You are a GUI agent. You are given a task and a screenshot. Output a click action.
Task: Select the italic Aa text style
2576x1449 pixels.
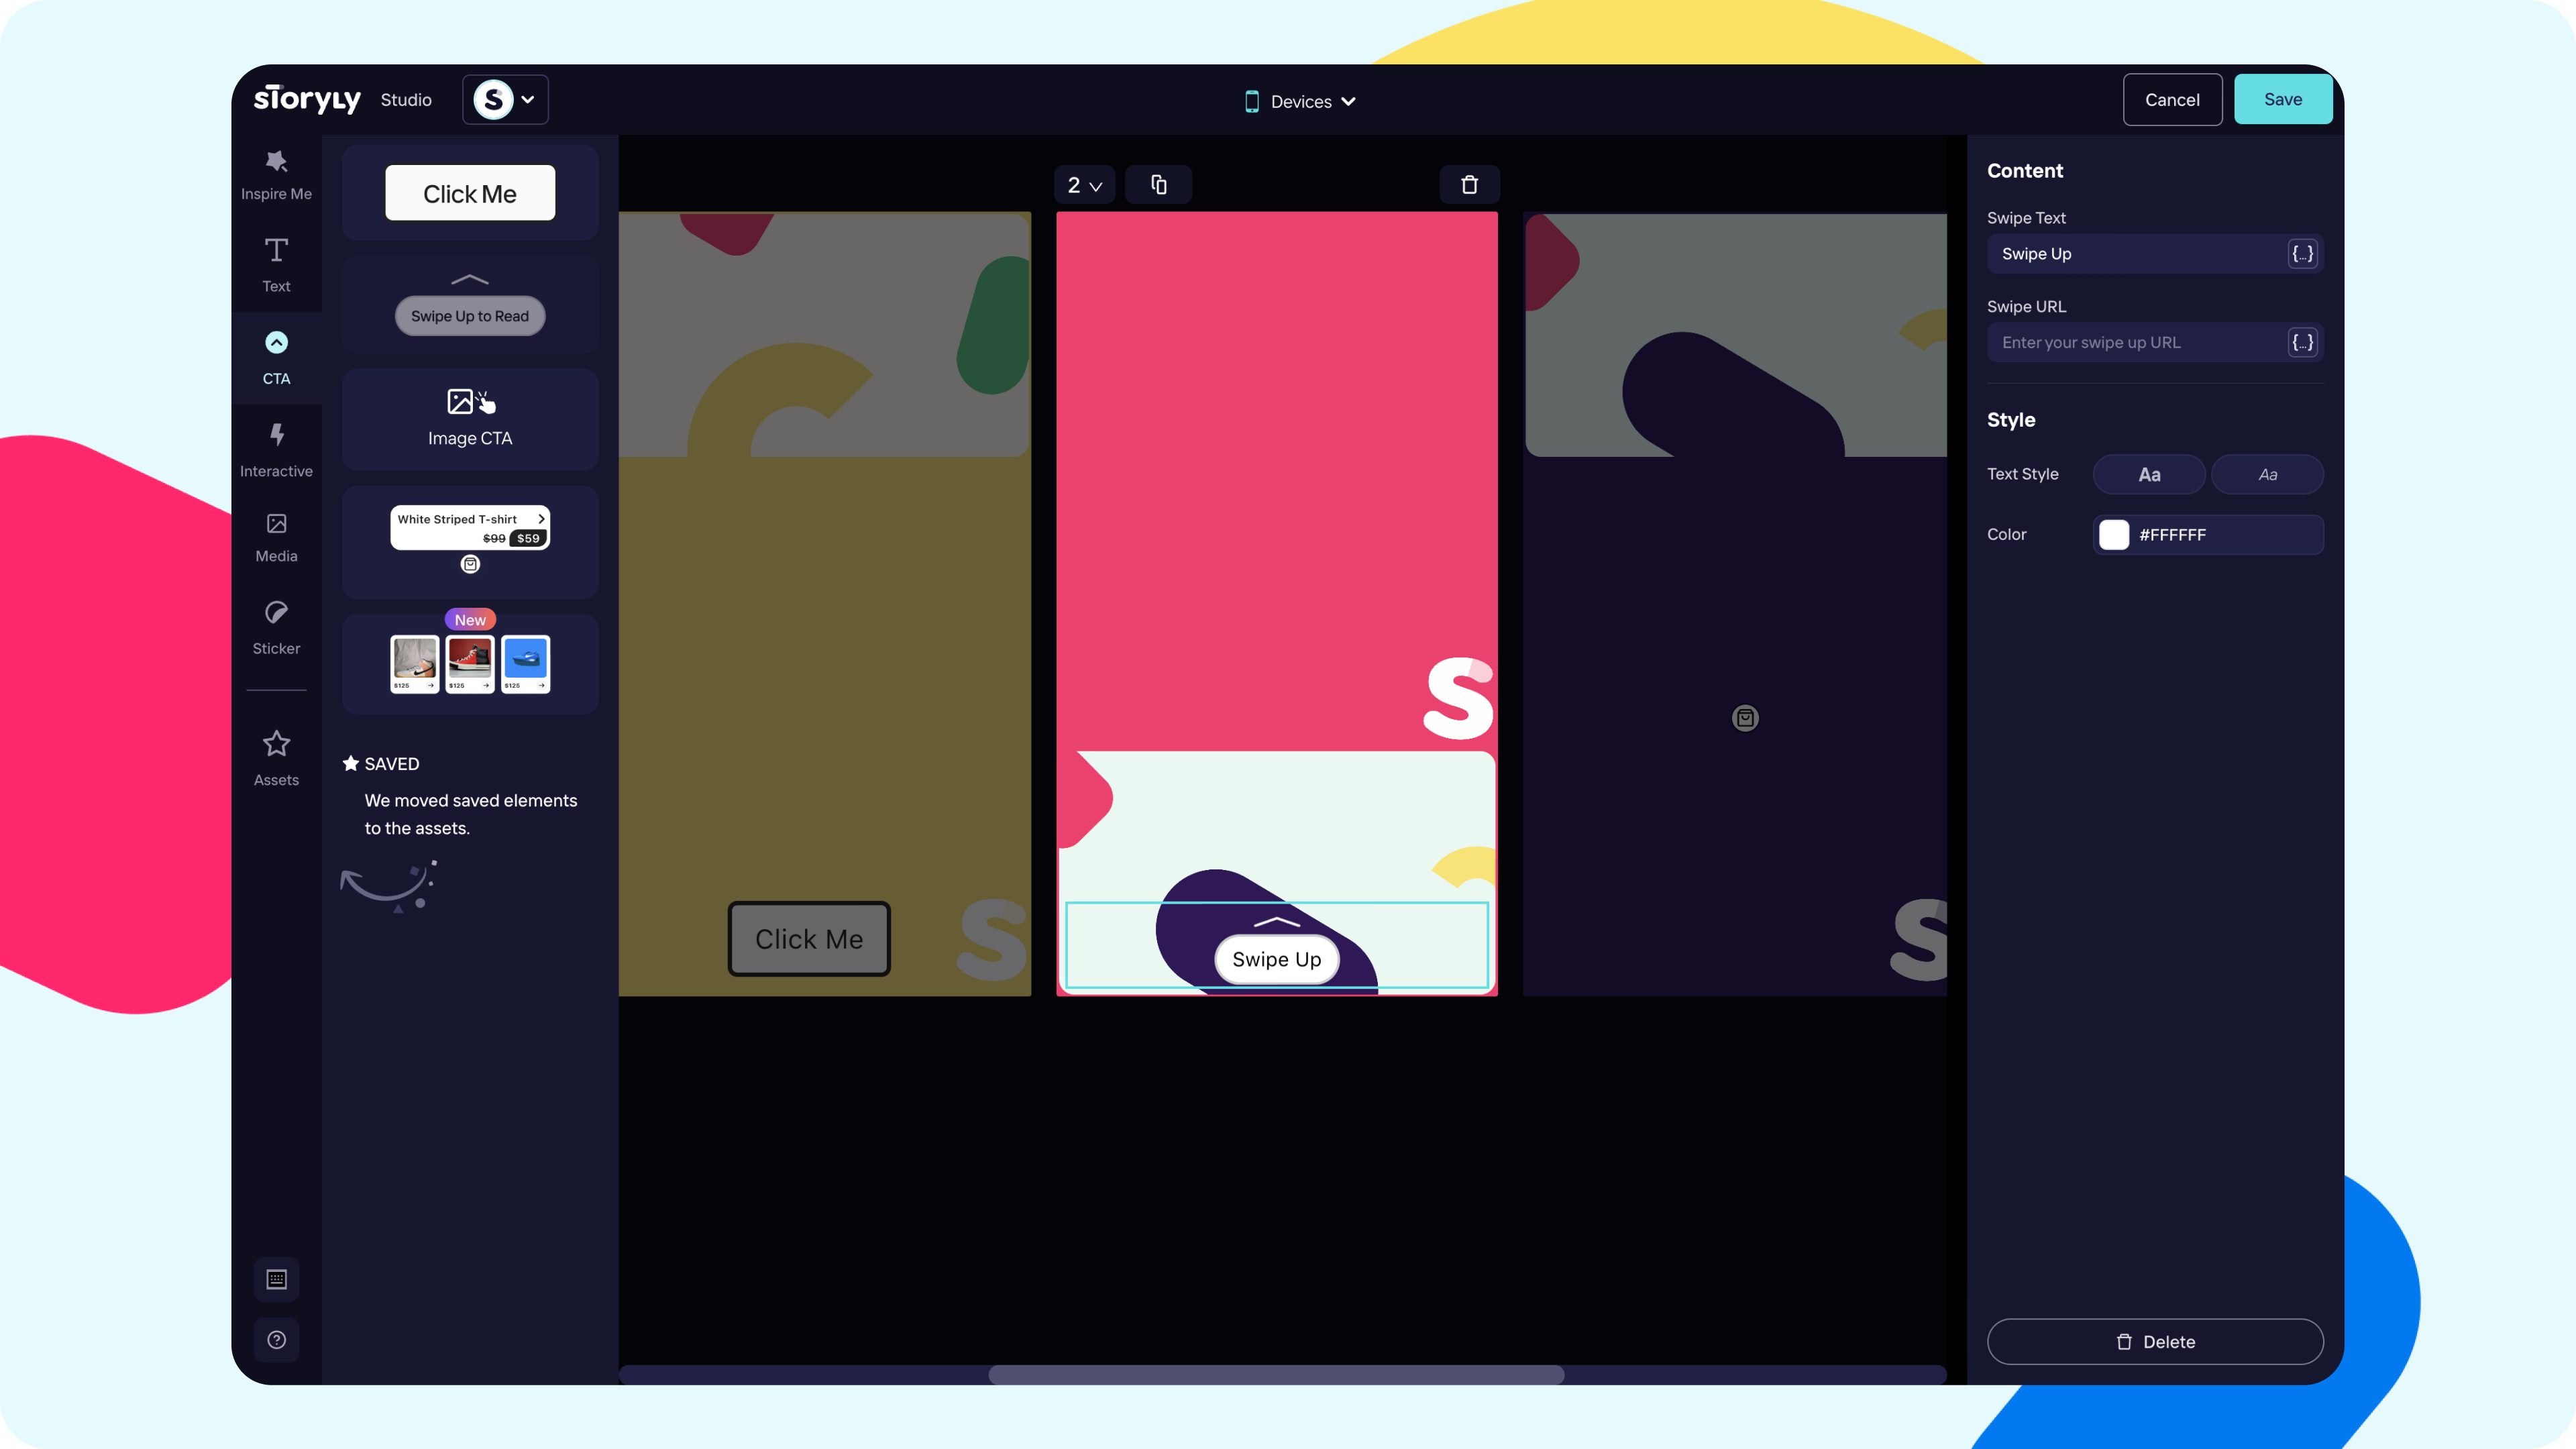[2267, 475]
